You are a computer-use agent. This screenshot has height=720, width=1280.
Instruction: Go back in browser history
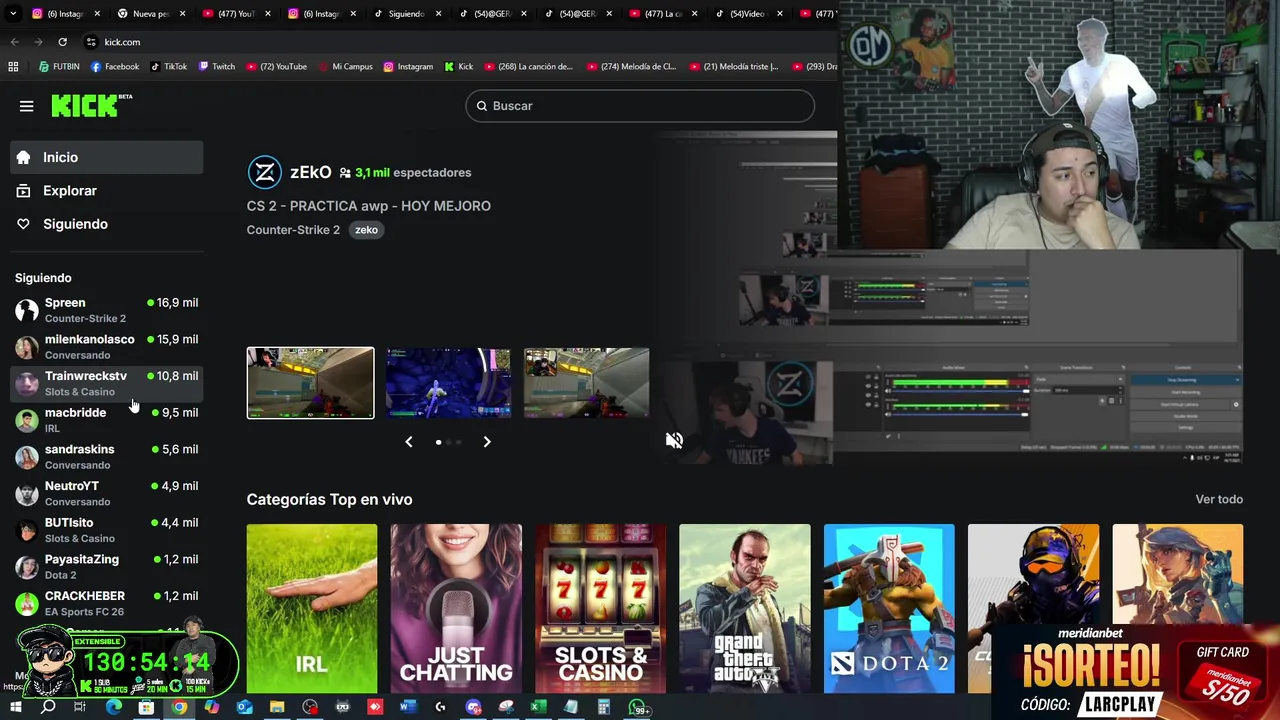14,42
